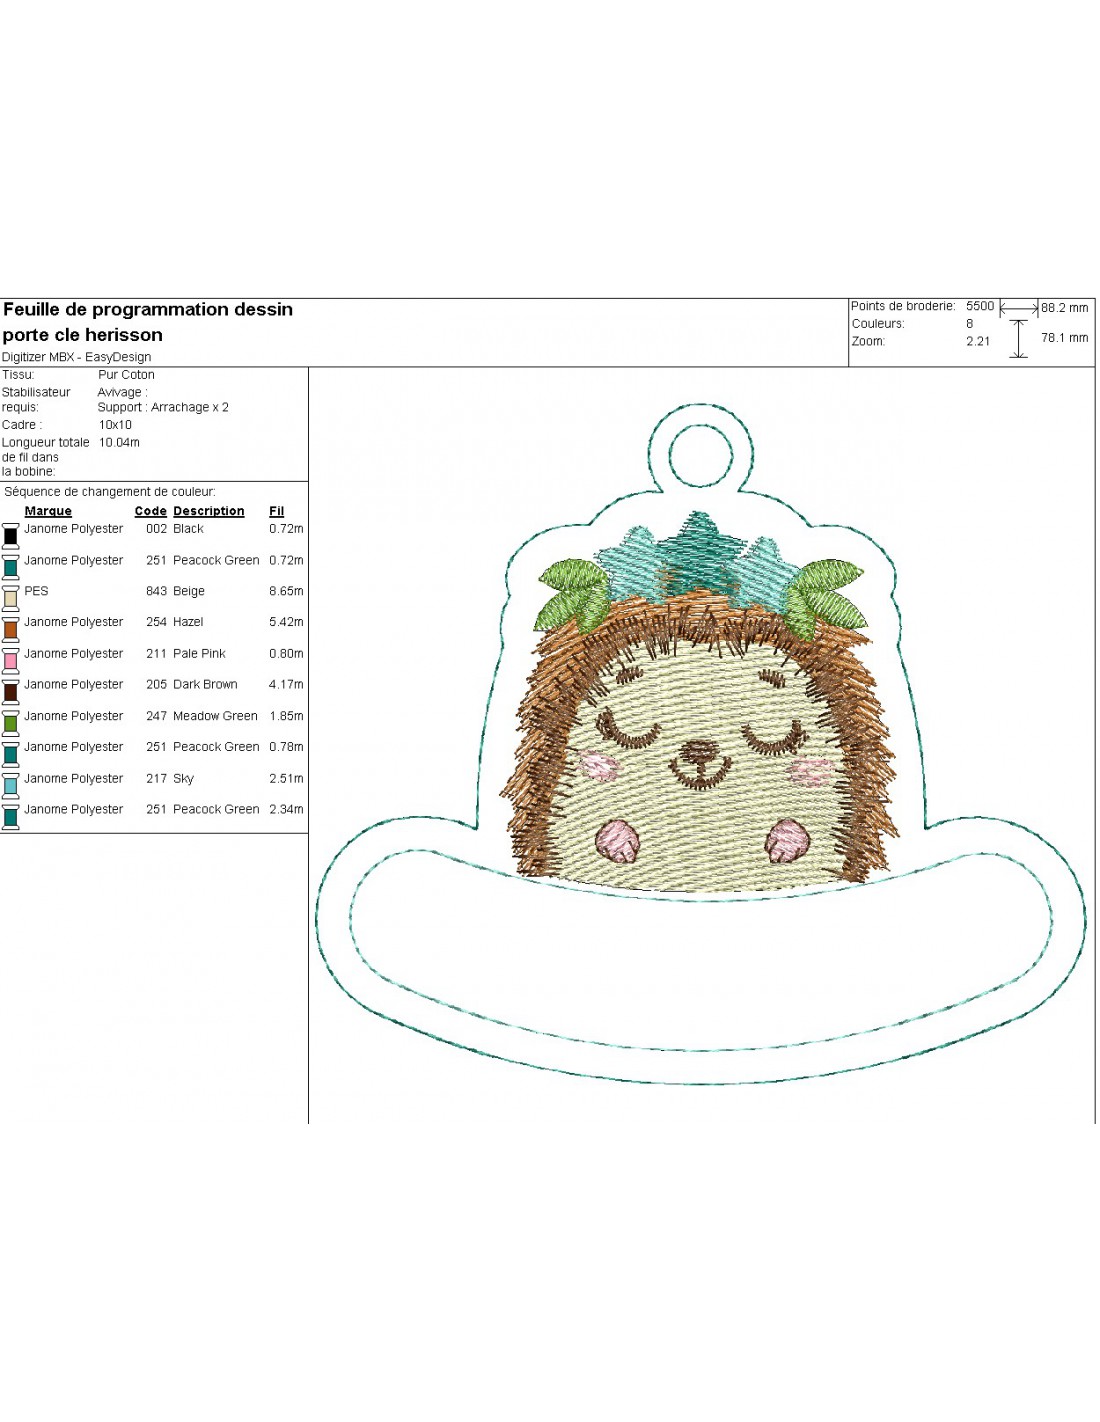Select the 0.80m thread length value
1100x1422 pixels.
[286, 654]
